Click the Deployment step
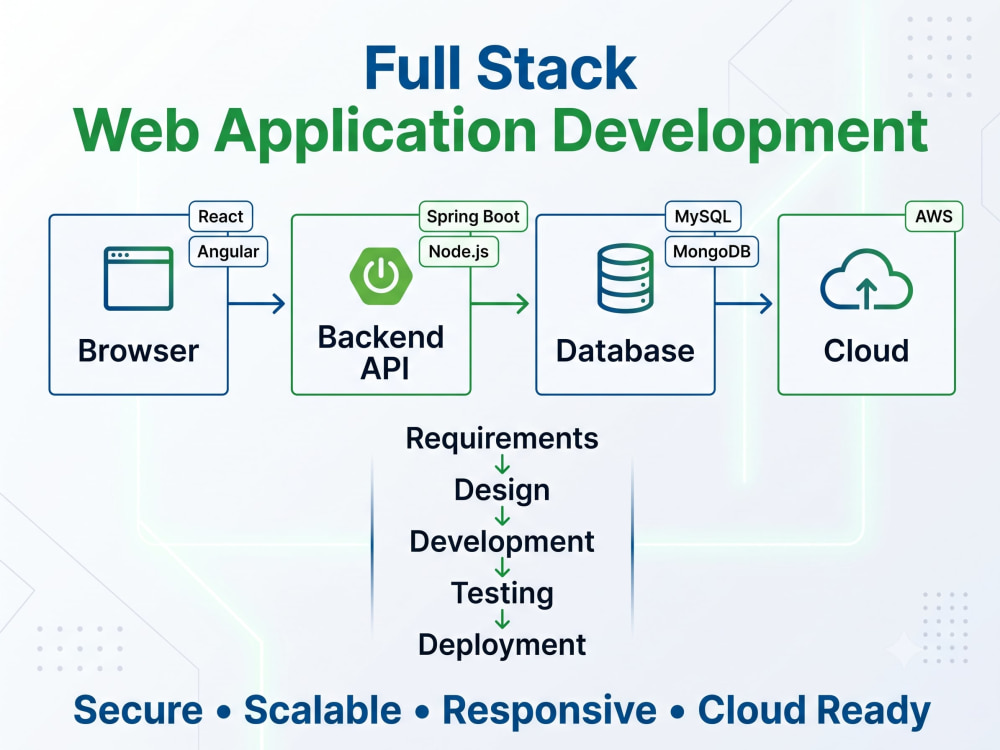 502,645
